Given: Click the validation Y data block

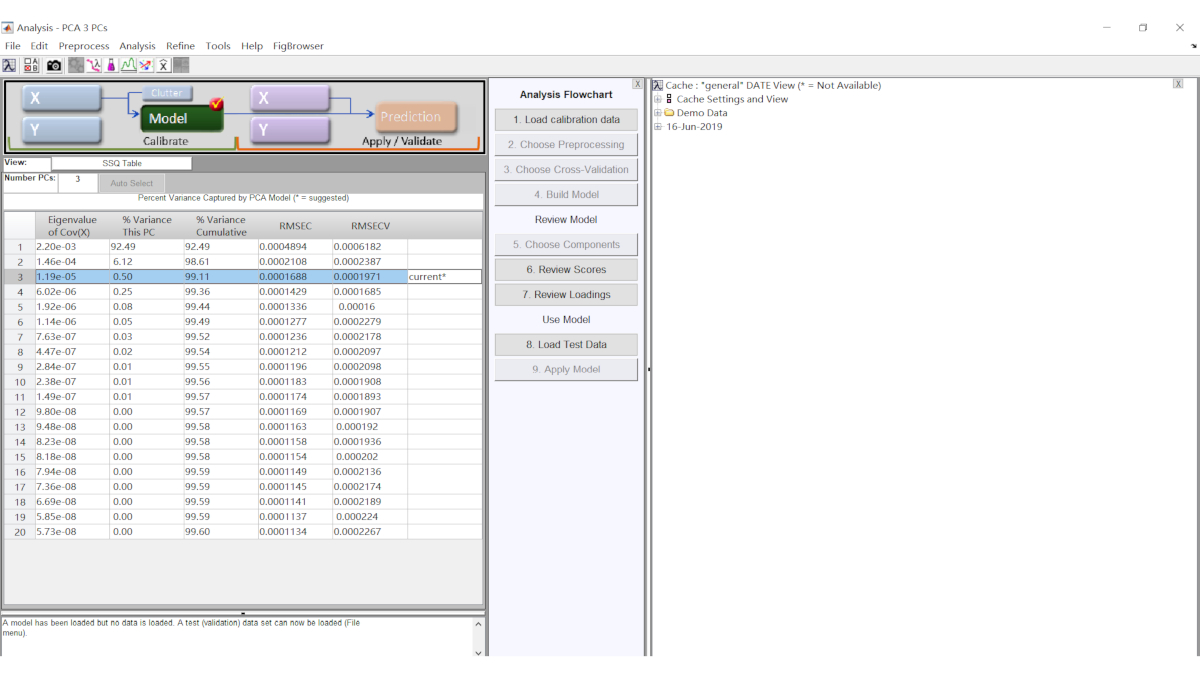Looking at the screenshot, I should [x=290, y=130].
